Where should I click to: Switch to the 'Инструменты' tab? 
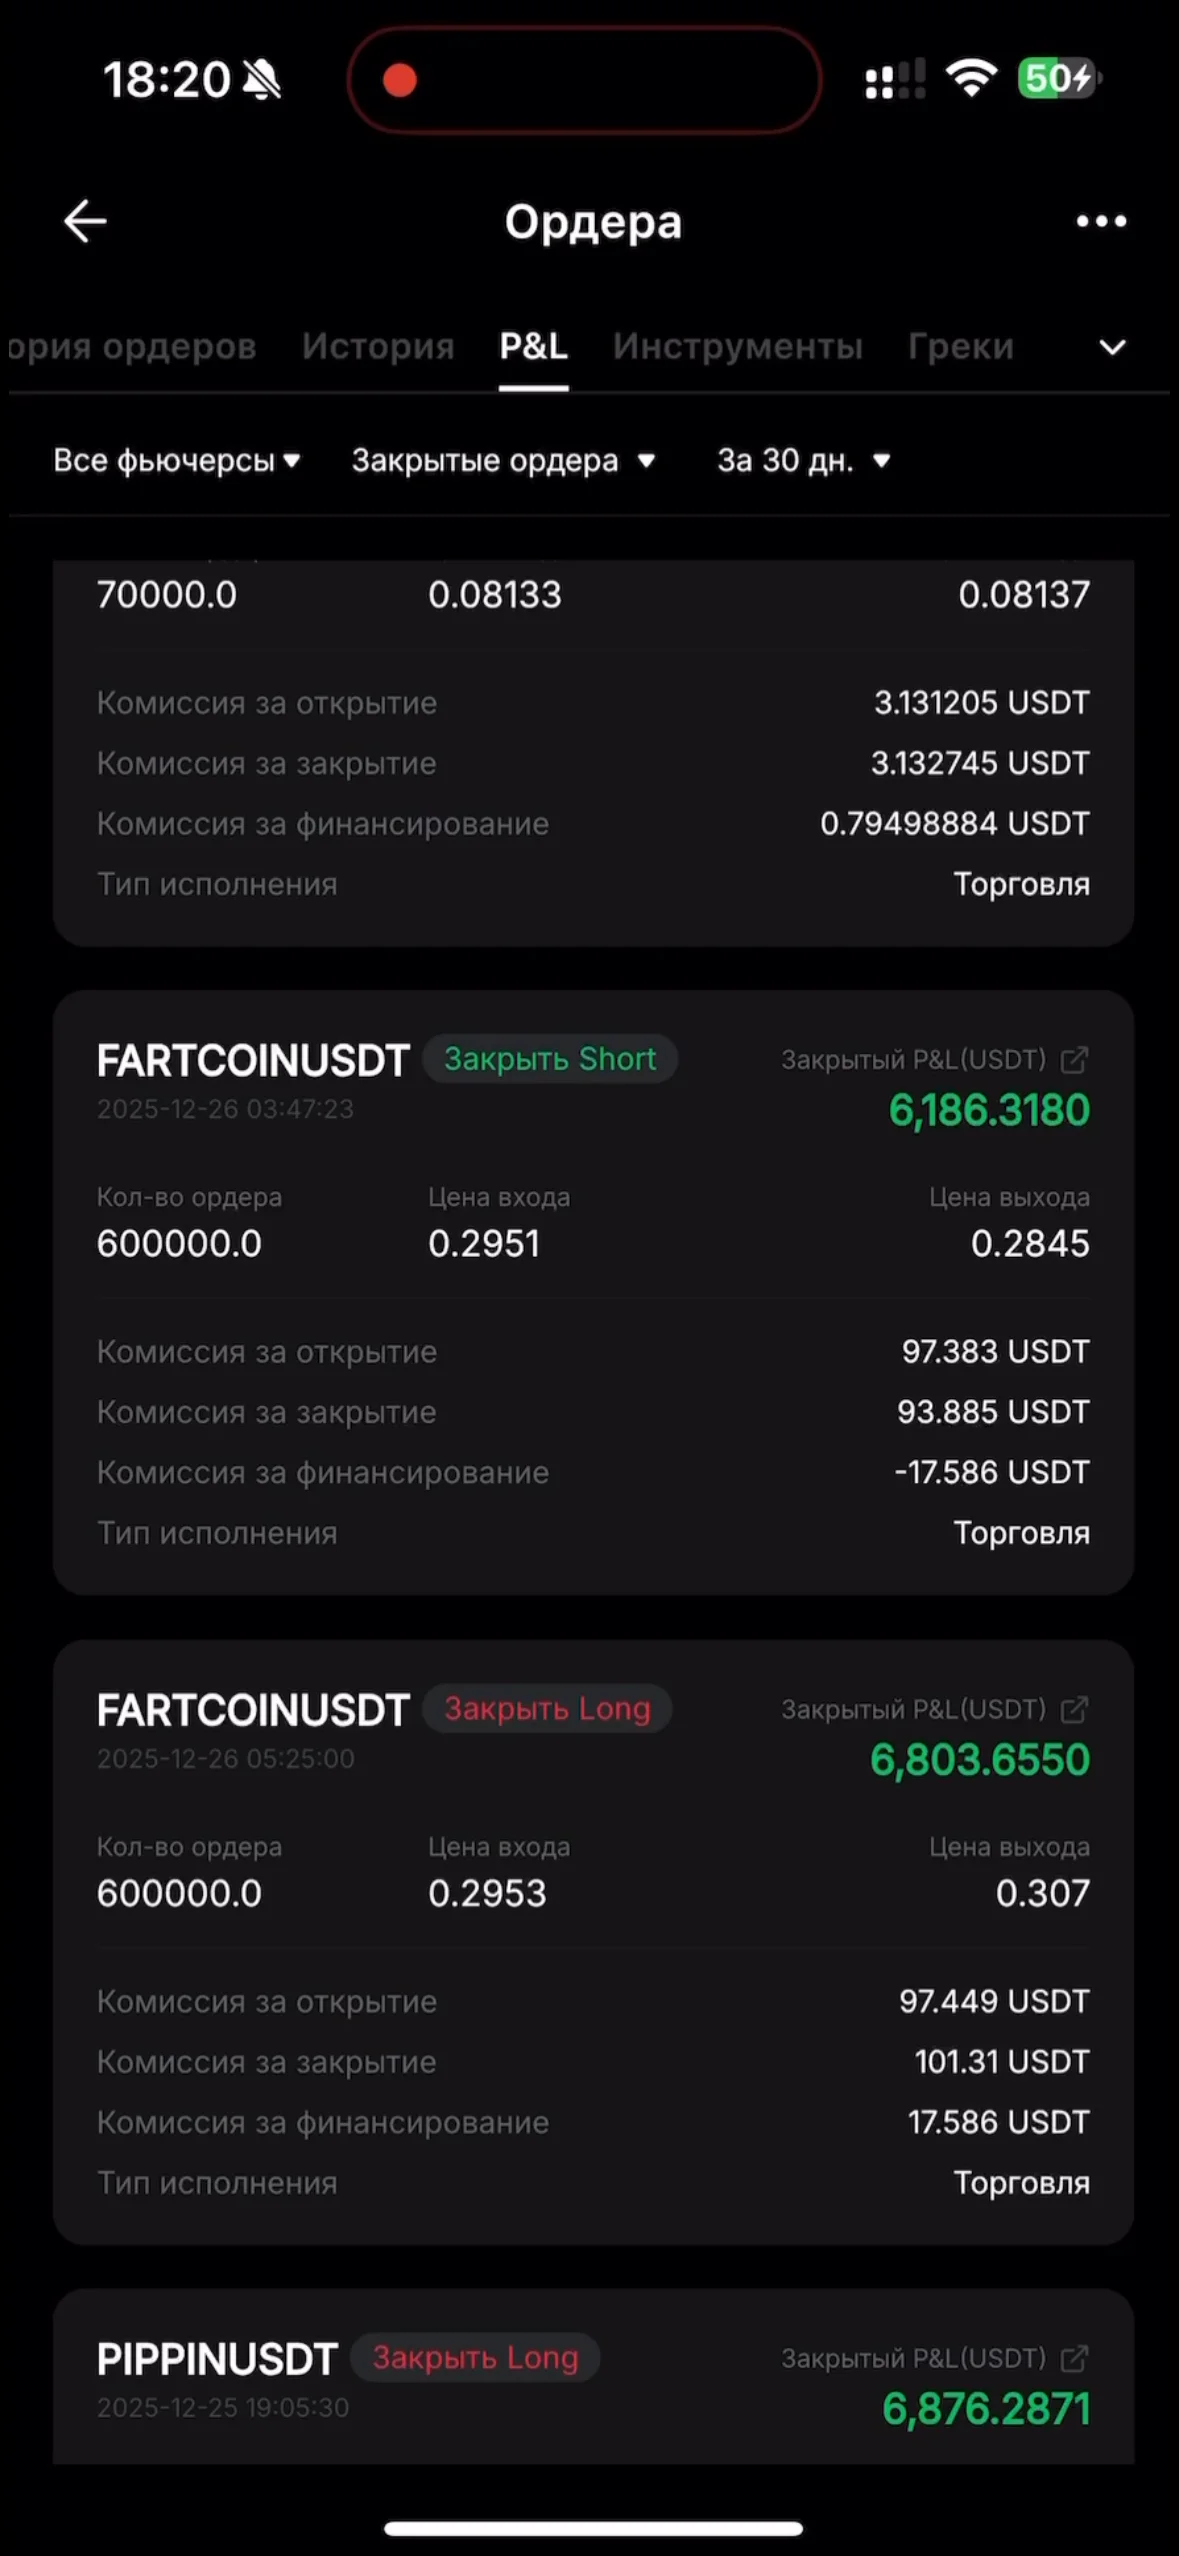[x=737, y=346]
